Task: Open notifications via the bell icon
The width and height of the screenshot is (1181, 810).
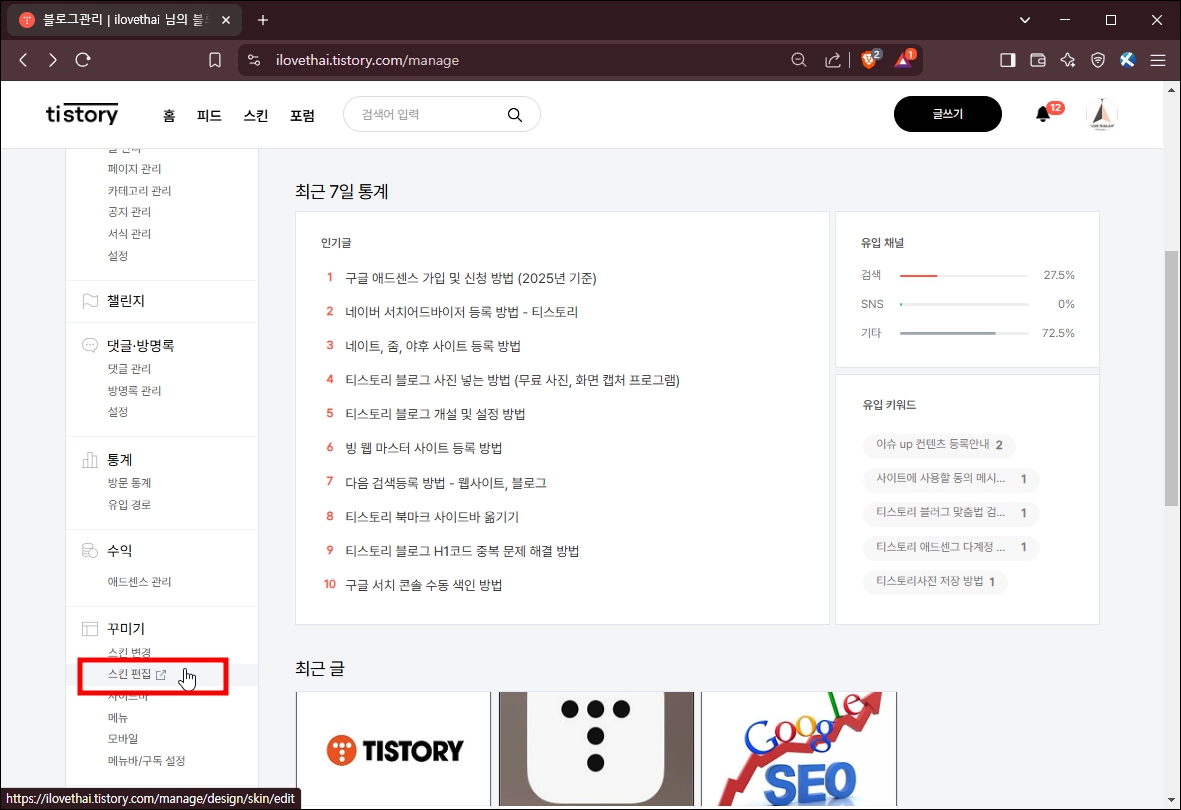Action: click(x=1041, y=114)
